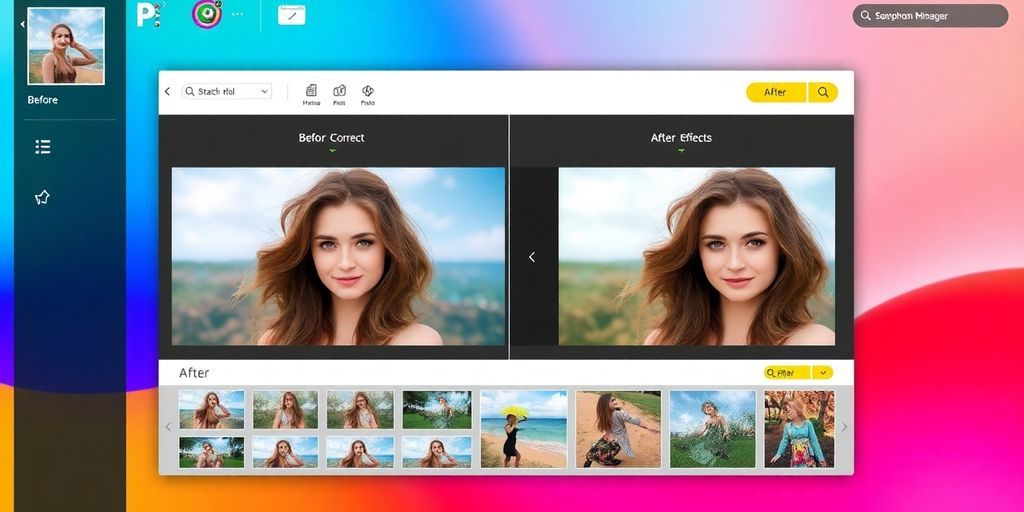Open first small thumbnail in the top row
The width and height of the screenshot is (1024, 512).
(212, 409)
